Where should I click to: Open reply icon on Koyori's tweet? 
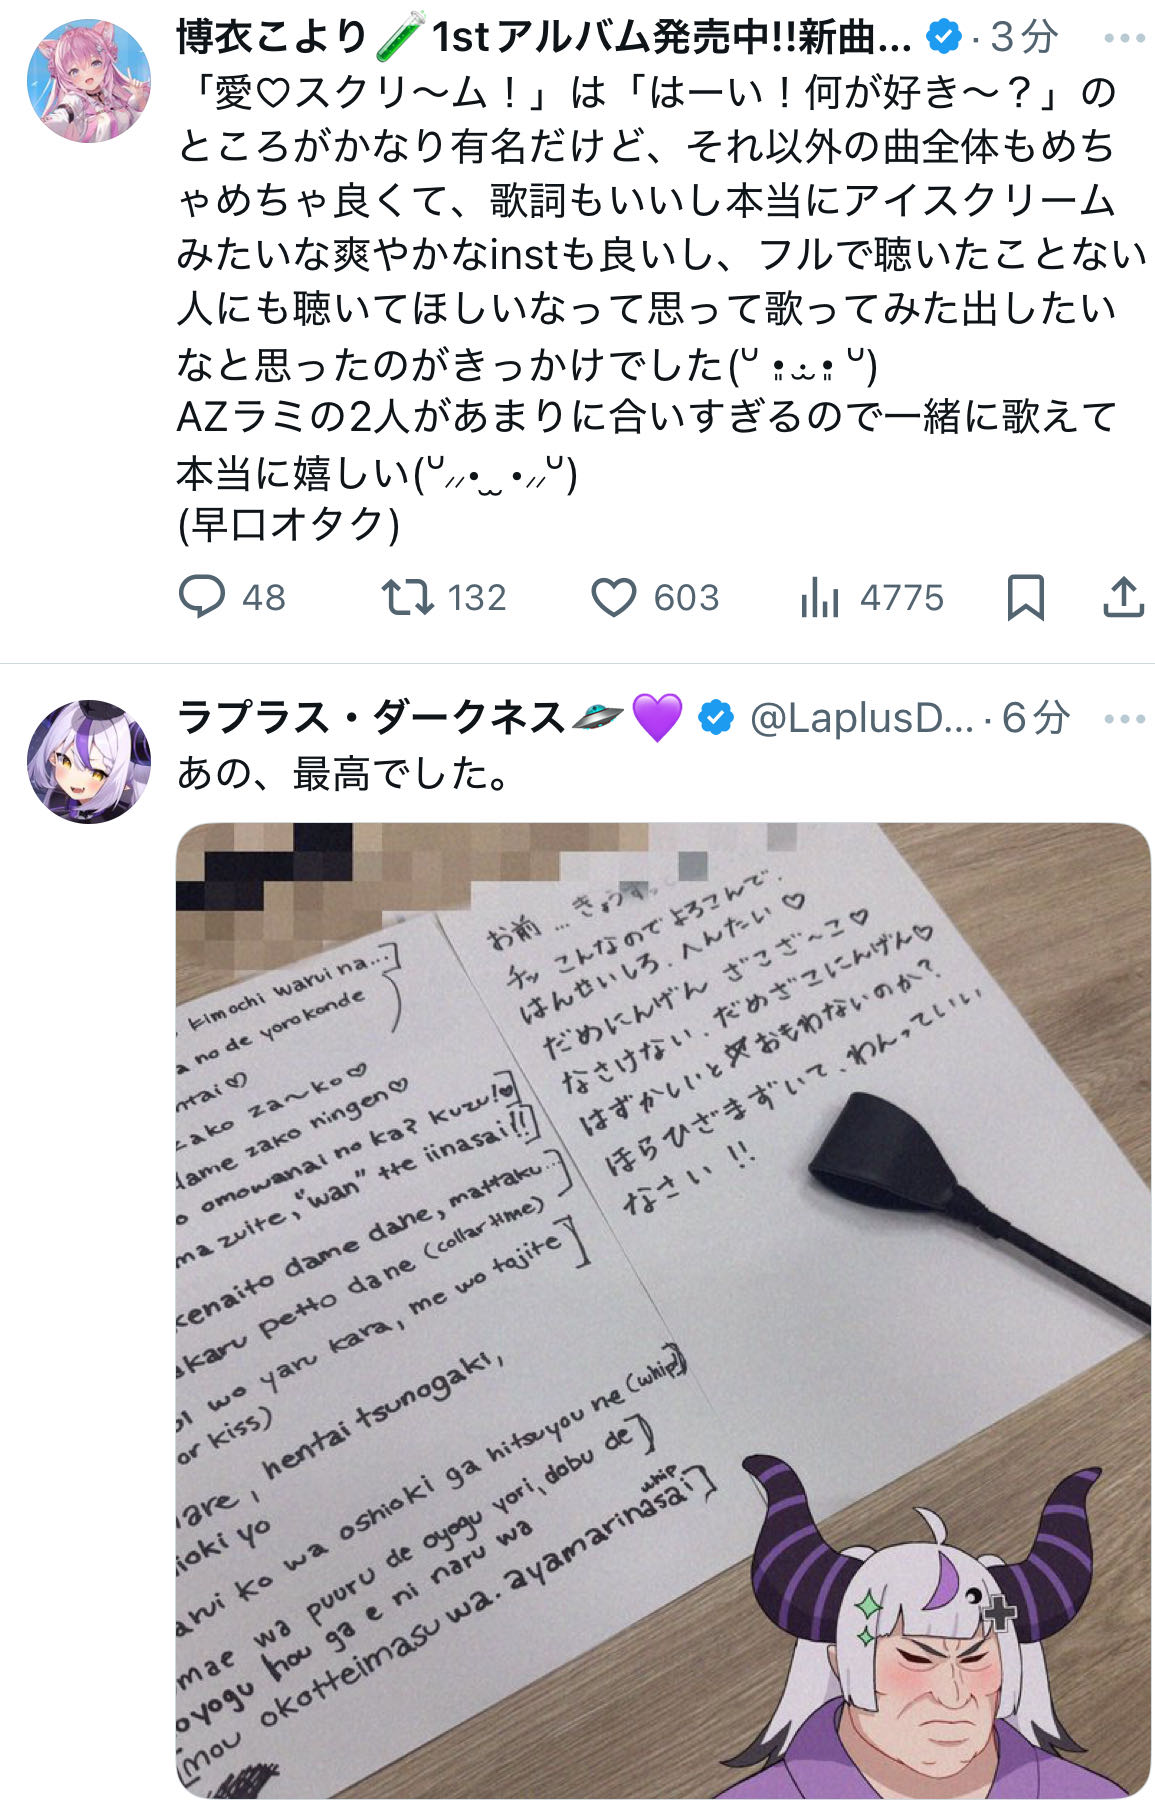pos(201,597)
